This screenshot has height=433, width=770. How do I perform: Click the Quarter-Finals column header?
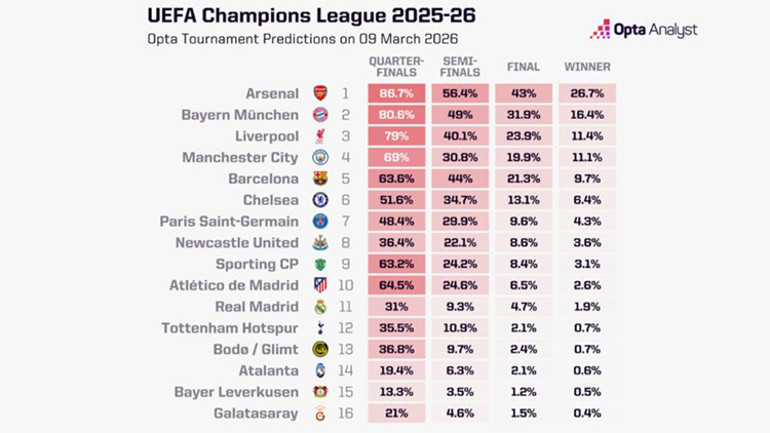coord(396,67)
